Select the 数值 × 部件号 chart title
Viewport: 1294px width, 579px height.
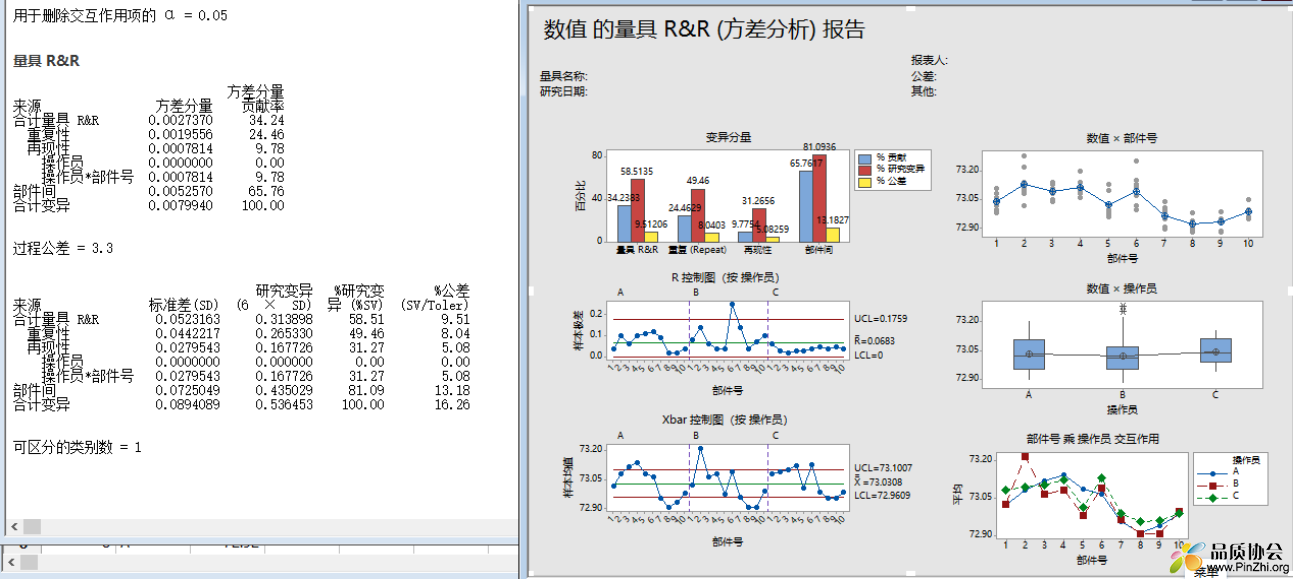1120,137
